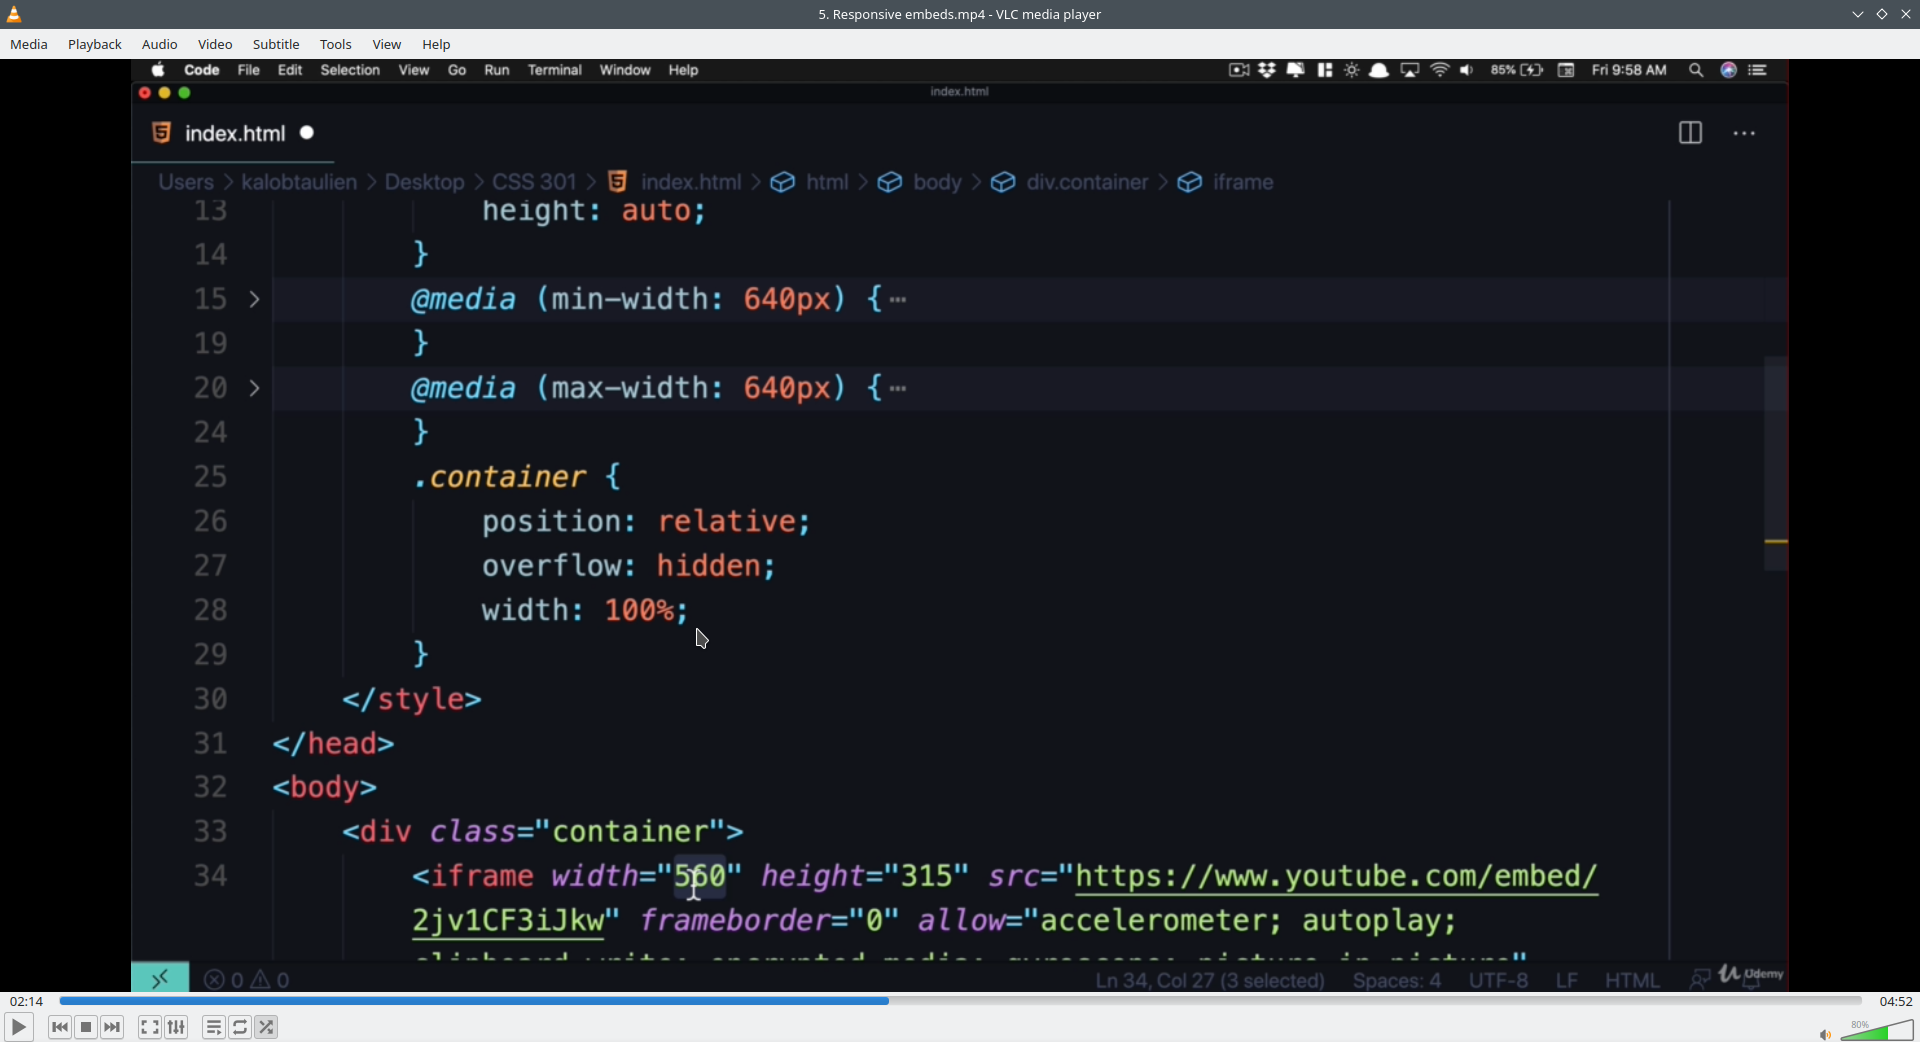Open the VLC Tools menu

click(x=336, y=44)
